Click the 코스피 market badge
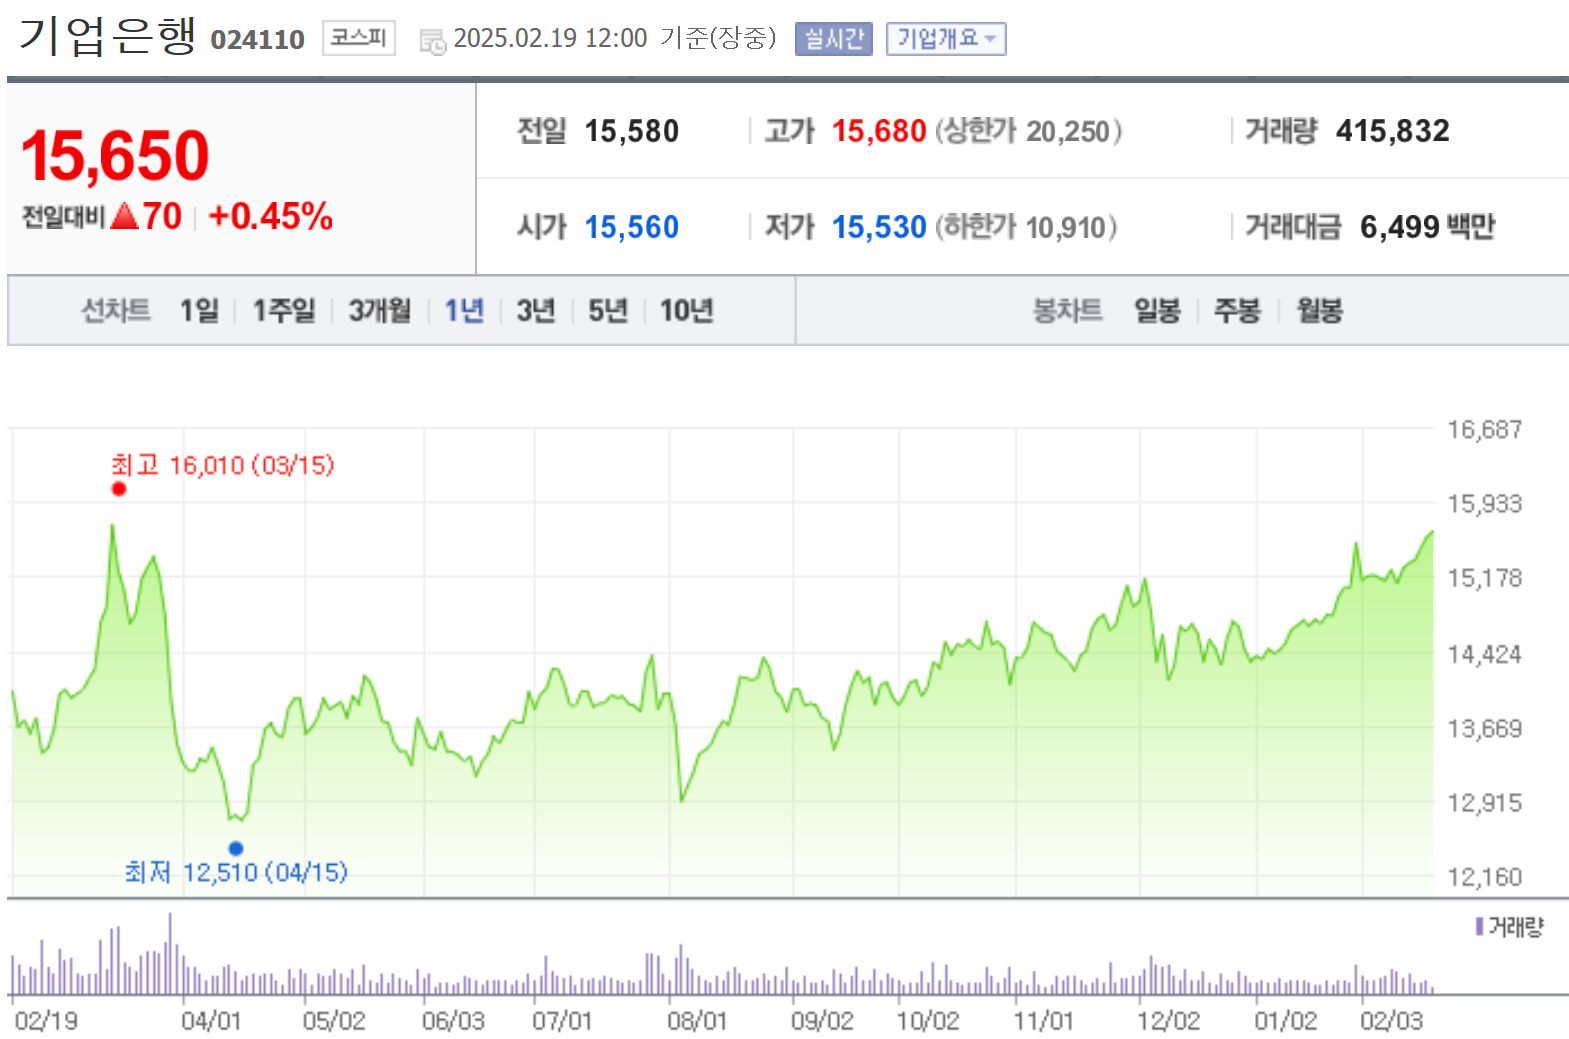Image resolution: width=1569 pixels, height=1039 pixels. pos(359,38)
